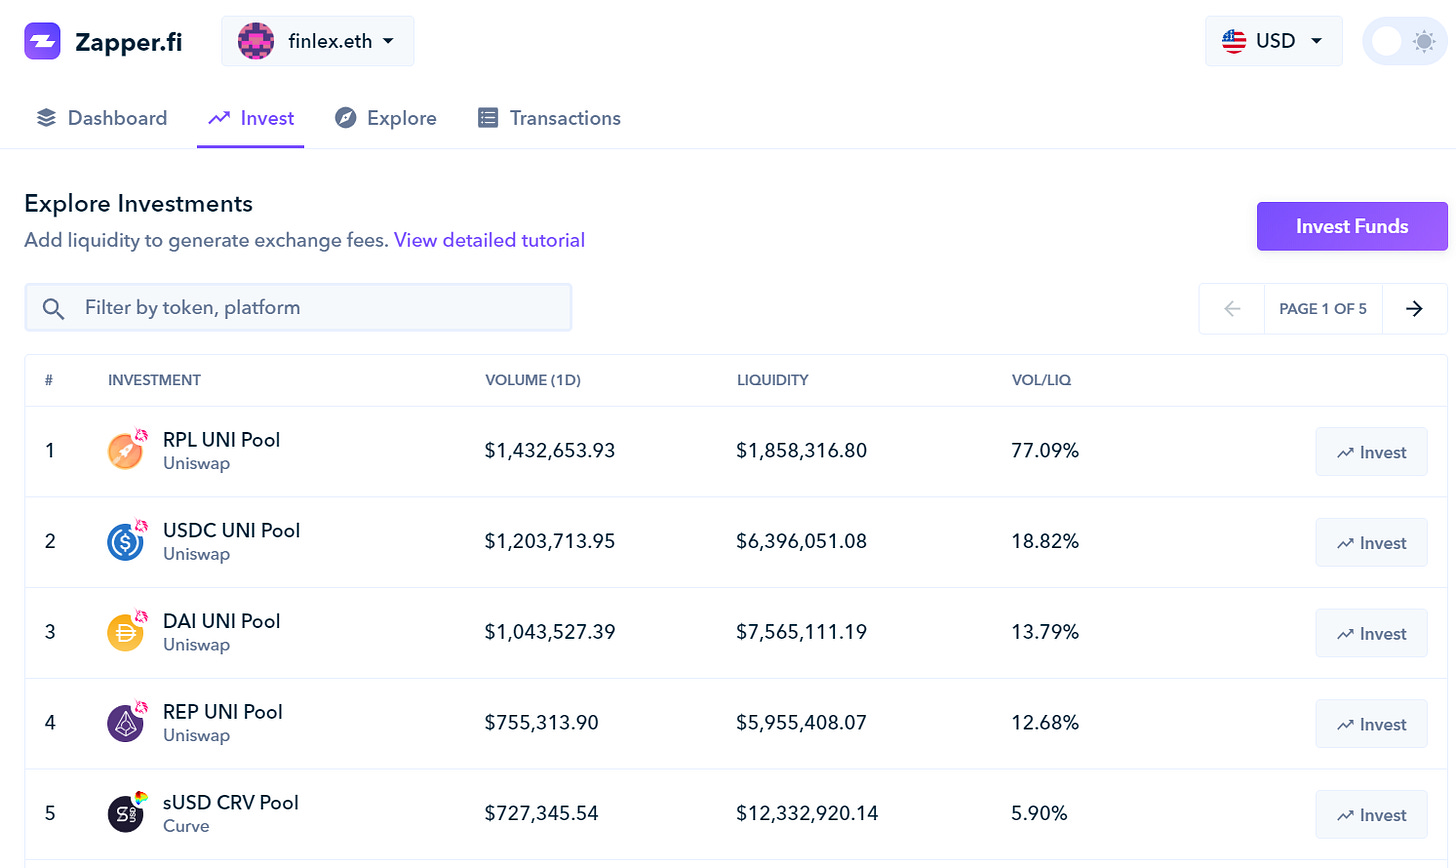Click the $12,332,920.14 liquidity value
Screen dimensions: 1456x868
pos(807,813)
